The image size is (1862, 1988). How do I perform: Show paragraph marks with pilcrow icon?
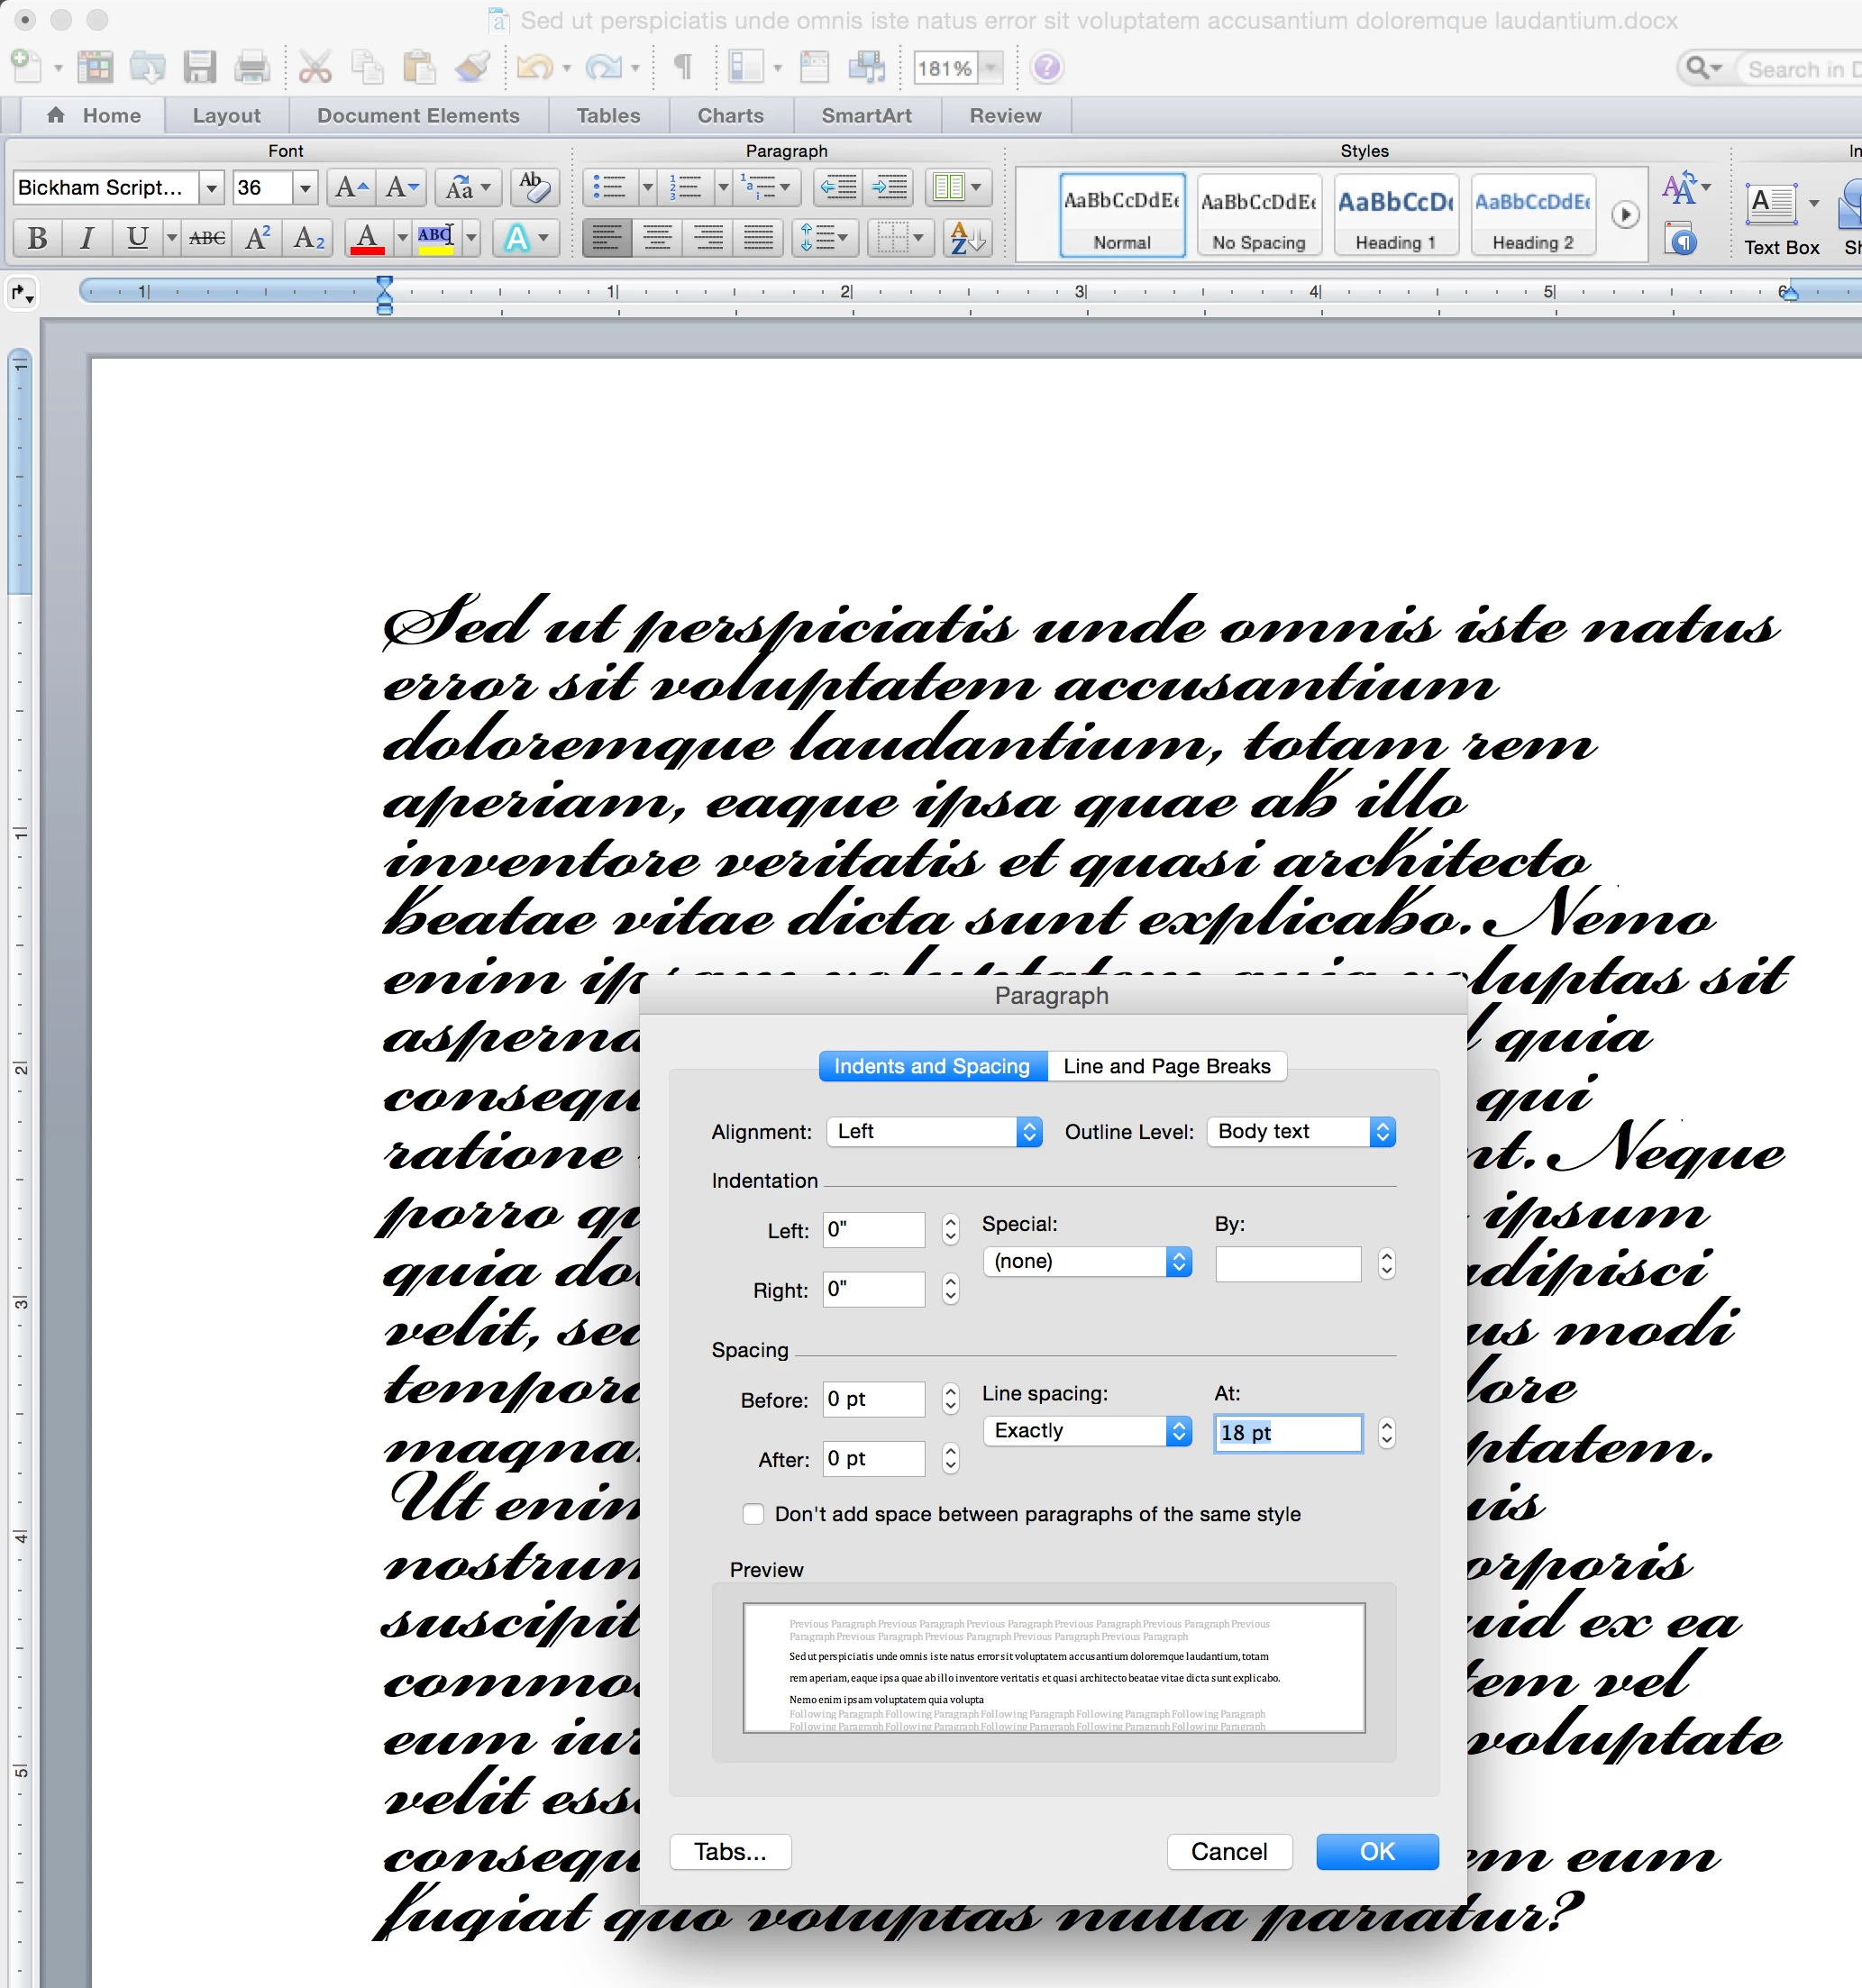(x=683, y=68)
